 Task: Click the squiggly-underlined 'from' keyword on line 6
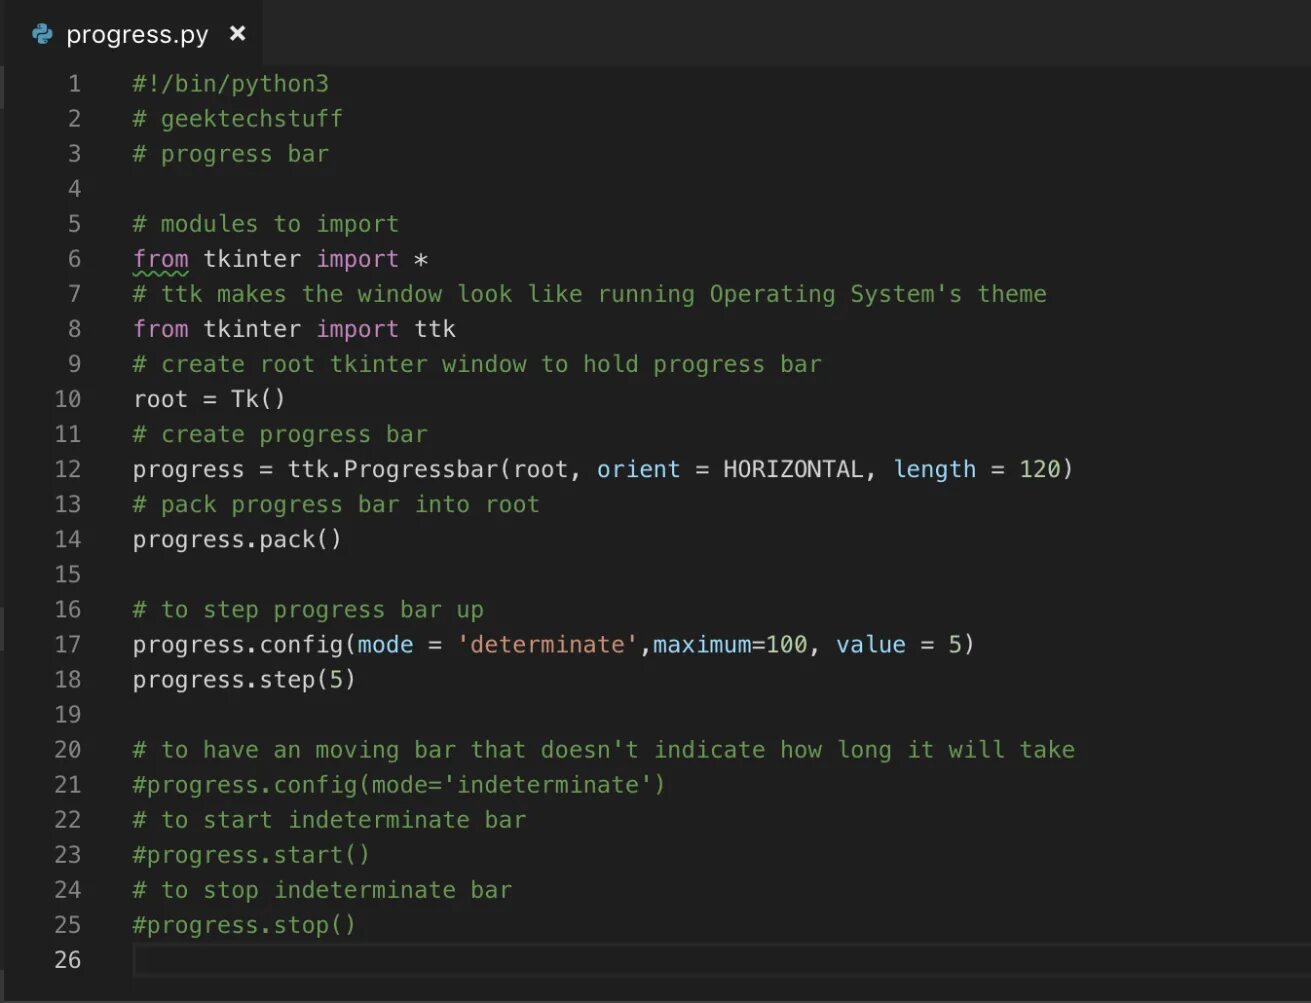[160, 259]
